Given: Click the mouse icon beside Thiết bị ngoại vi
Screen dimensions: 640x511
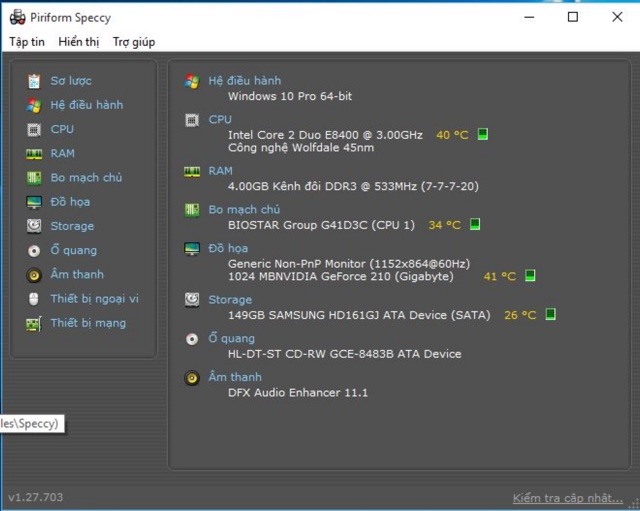Looking at the screenshot, I should pyautogui.click(x=34, y=299).
